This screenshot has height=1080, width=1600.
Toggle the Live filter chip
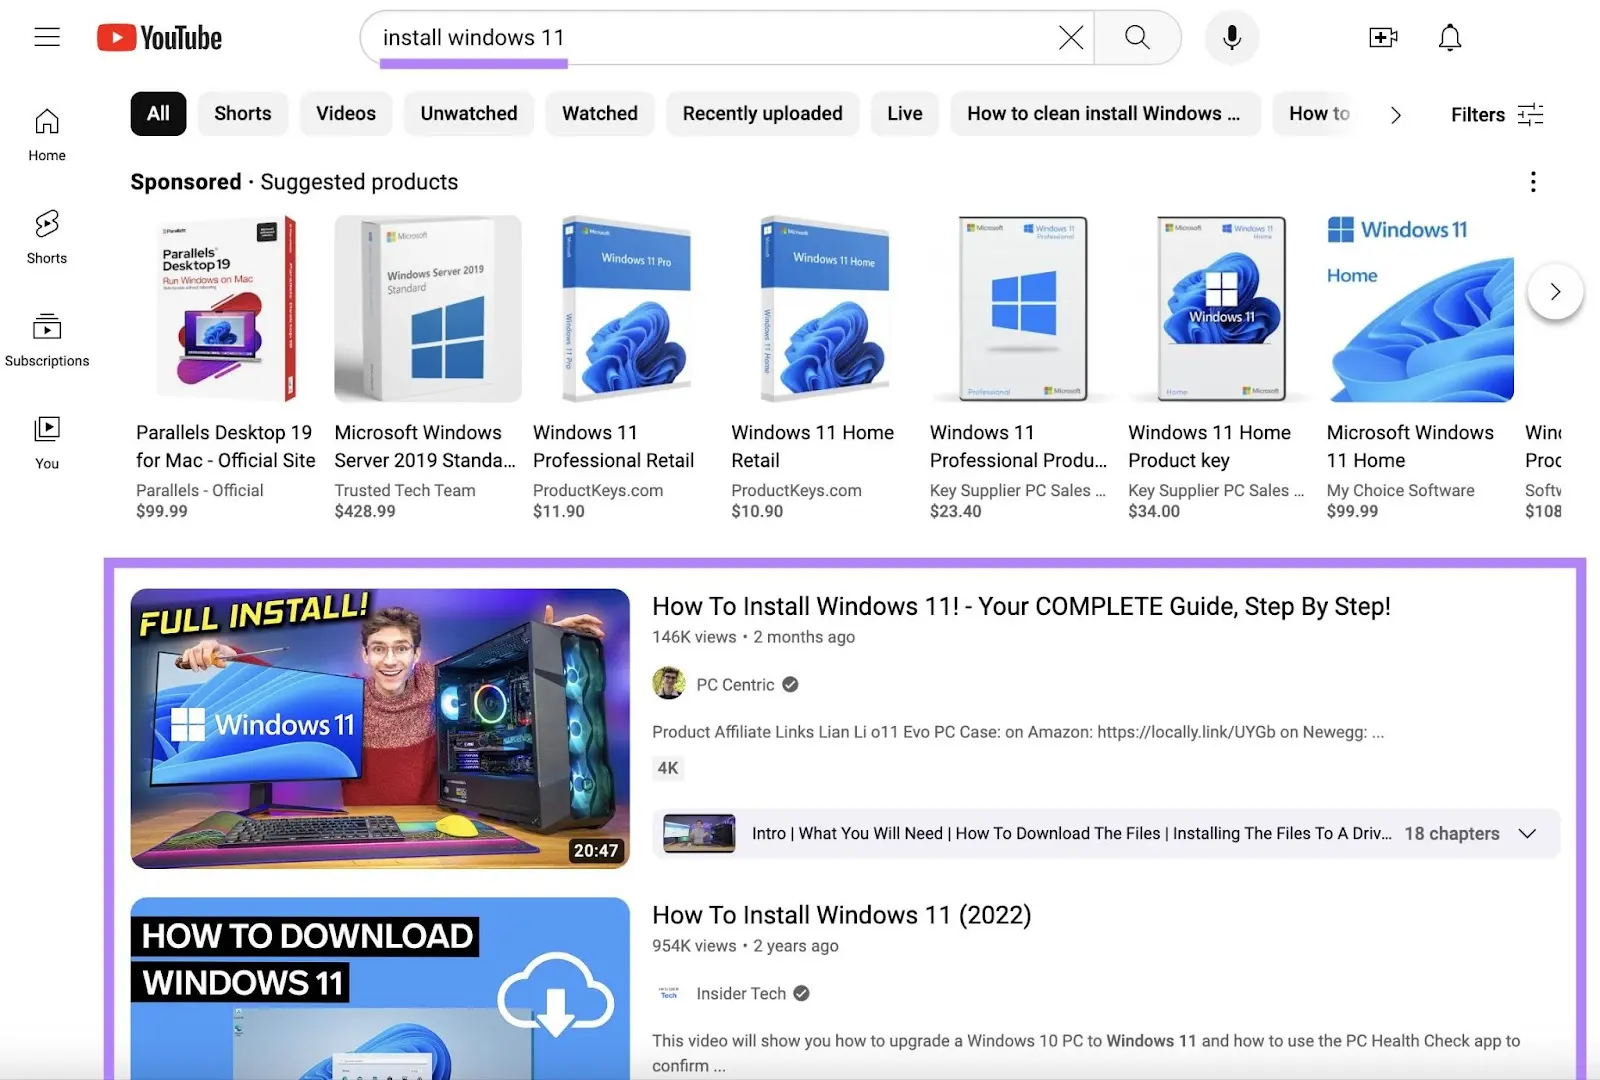pos(904,114)
